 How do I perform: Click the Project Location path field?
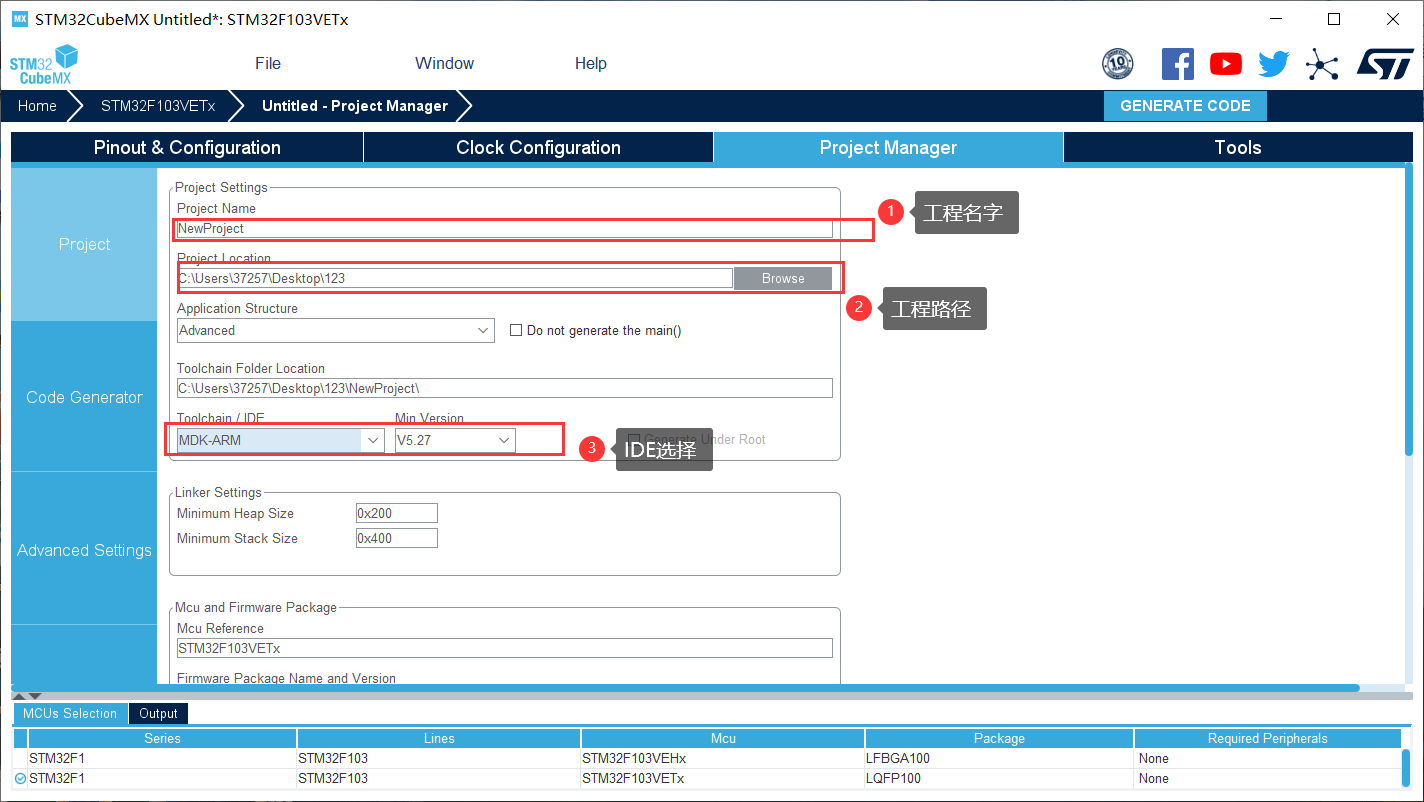click(455, 278)
